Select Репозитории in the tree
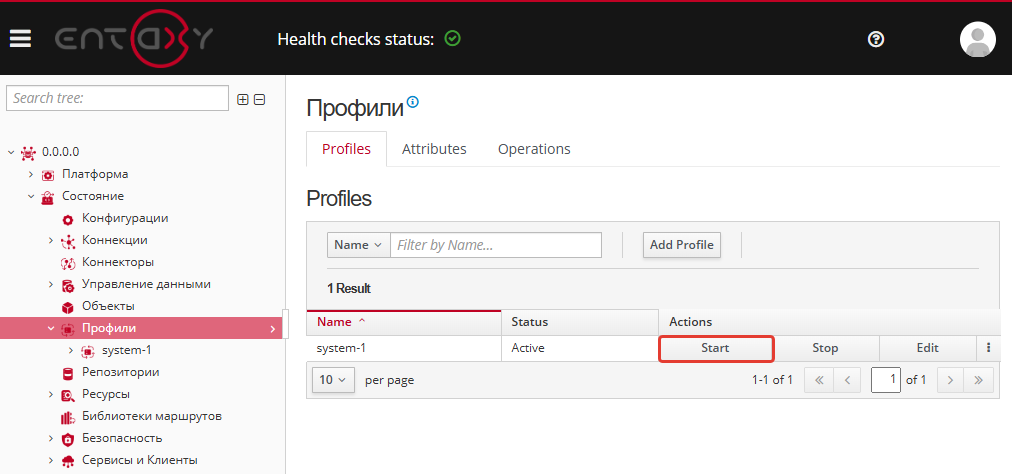This screenshot has height=474, width=1012. tap(121, 373)
